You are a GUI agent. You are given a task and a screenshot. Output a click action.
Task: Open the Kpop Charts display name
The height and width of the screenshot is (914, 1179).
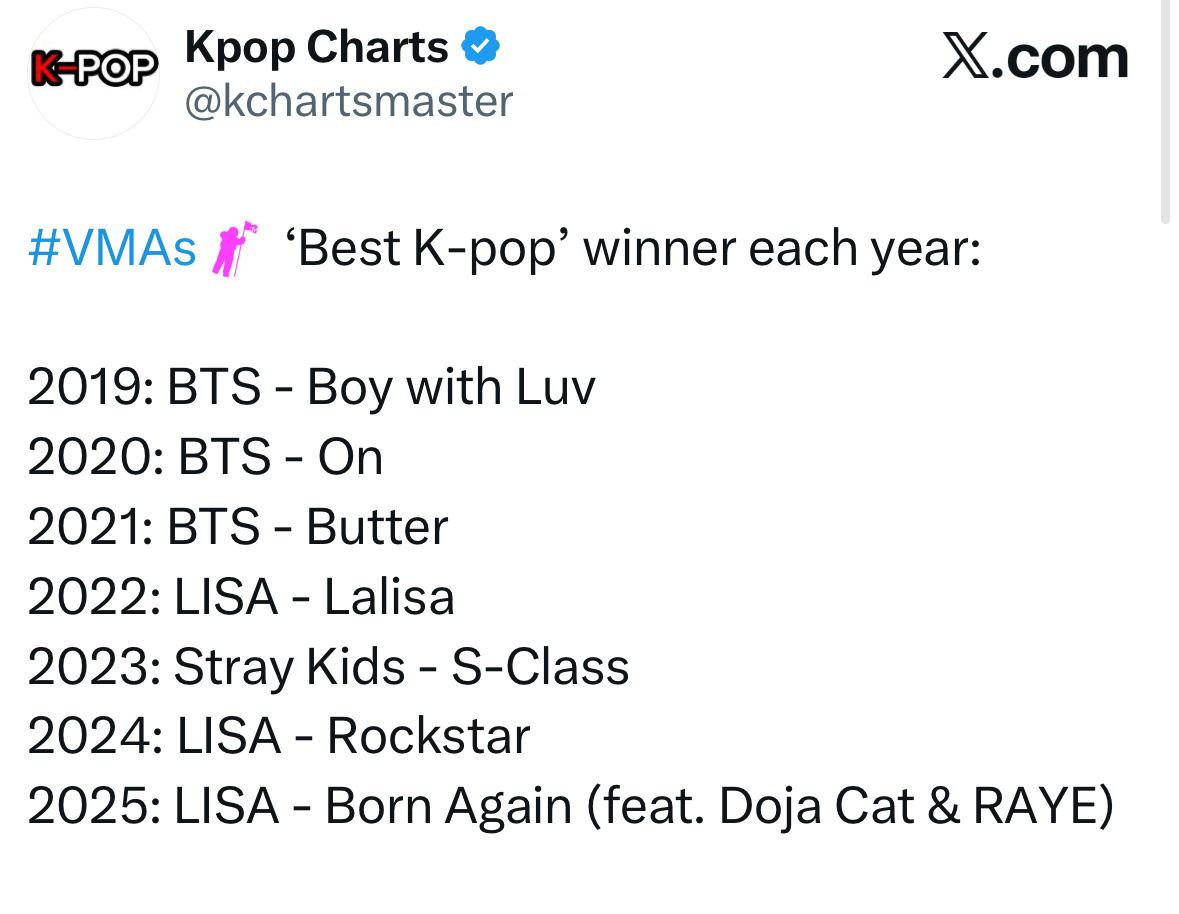pyautogui.click(x=317, y=47)
